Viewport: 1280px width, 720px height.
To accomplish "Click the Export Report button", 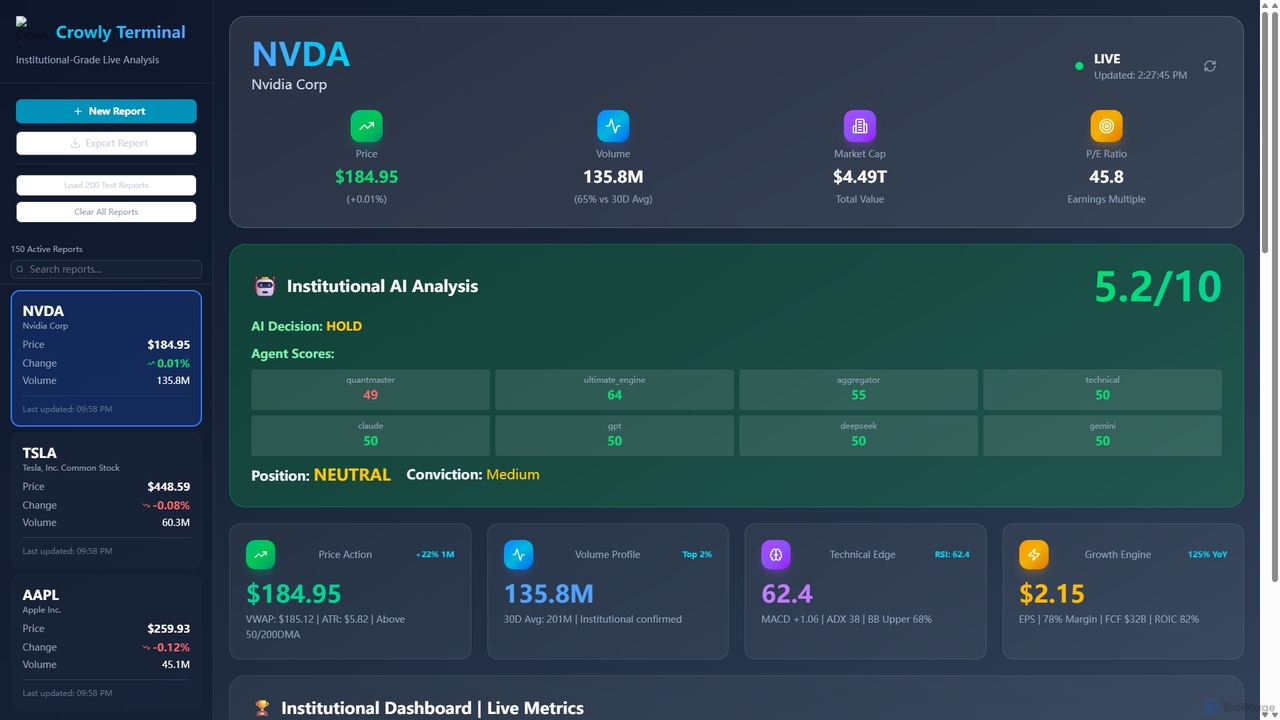I will [106, 143].
